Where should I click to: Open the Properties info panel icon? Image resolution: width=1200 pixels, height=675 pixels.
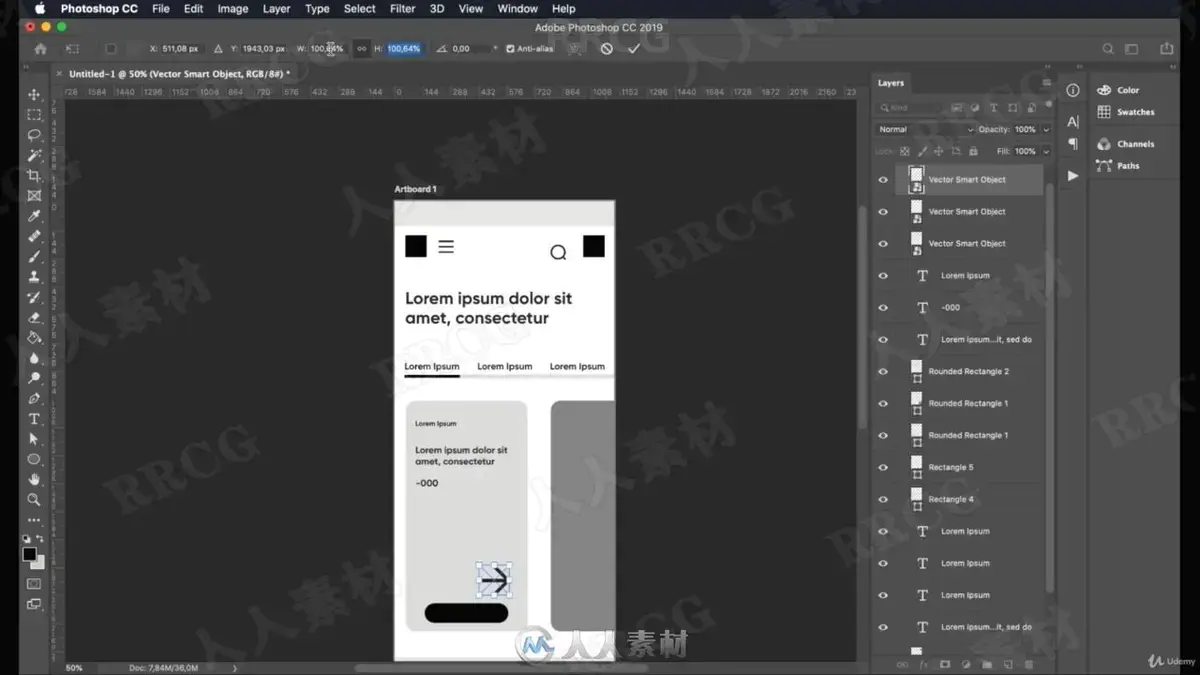click(x=1073, y=90)
